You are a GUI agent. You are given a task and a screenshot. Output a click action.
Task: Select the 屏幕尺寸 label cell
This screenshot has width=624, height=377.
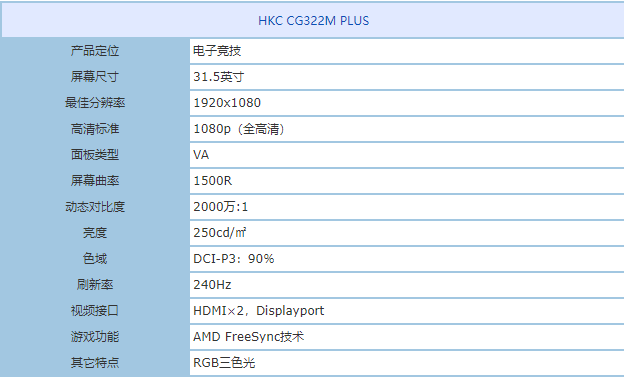pyautogui.click(x=95, y=77)
